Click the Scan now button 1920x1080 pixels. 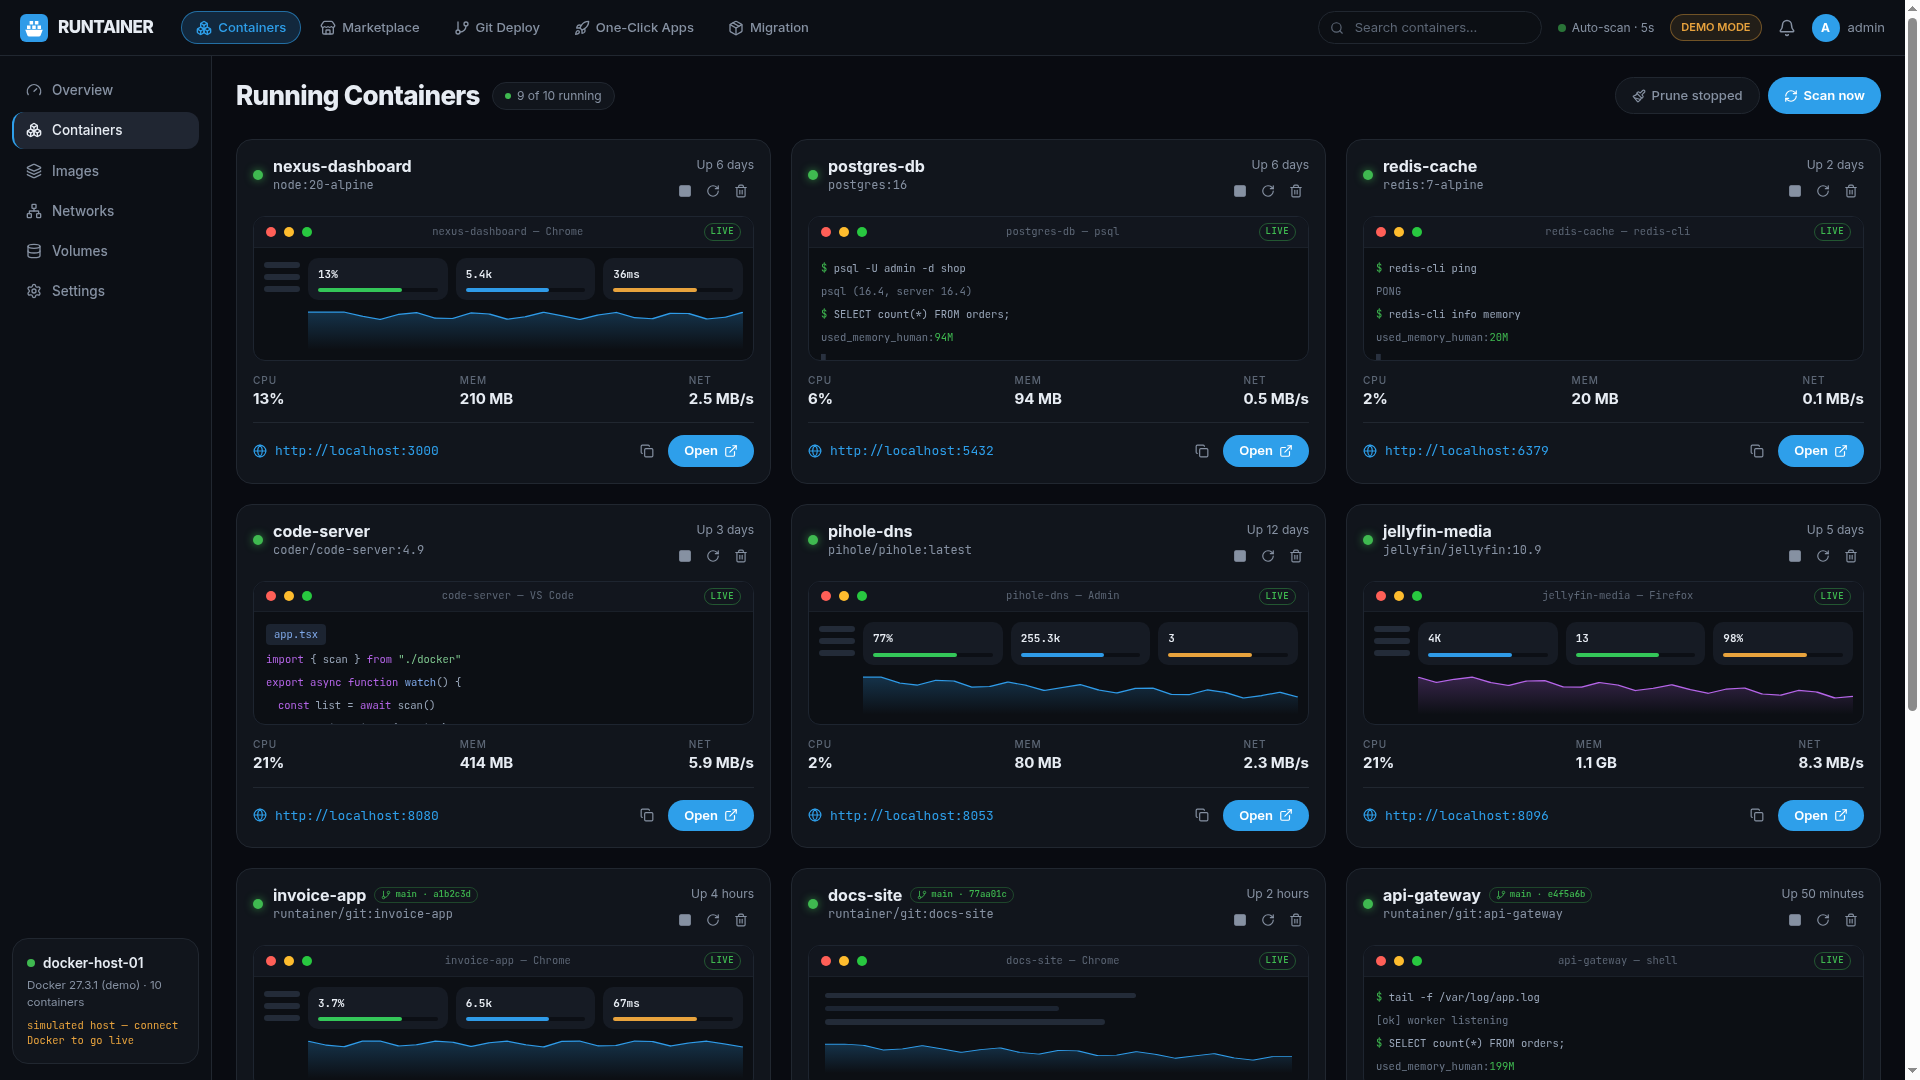click(1824, 96)
